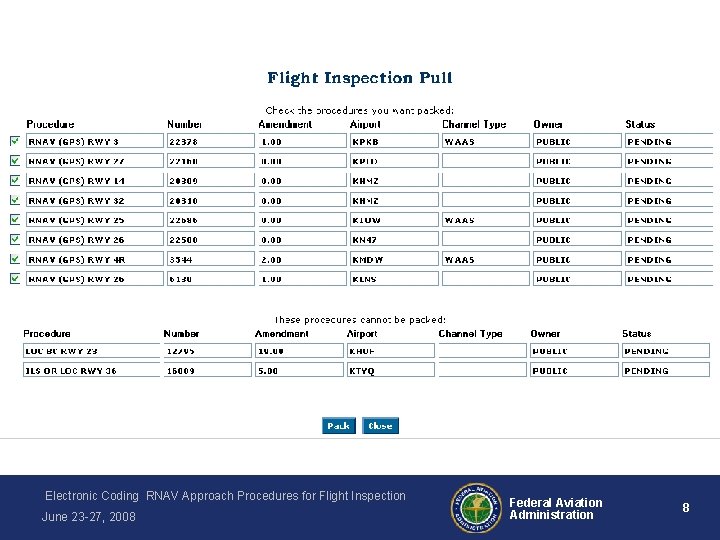The width and height of the screenshot is (720, 540).
Task: Click the Federal Aviation Administration seal logo
Action: 473,508
